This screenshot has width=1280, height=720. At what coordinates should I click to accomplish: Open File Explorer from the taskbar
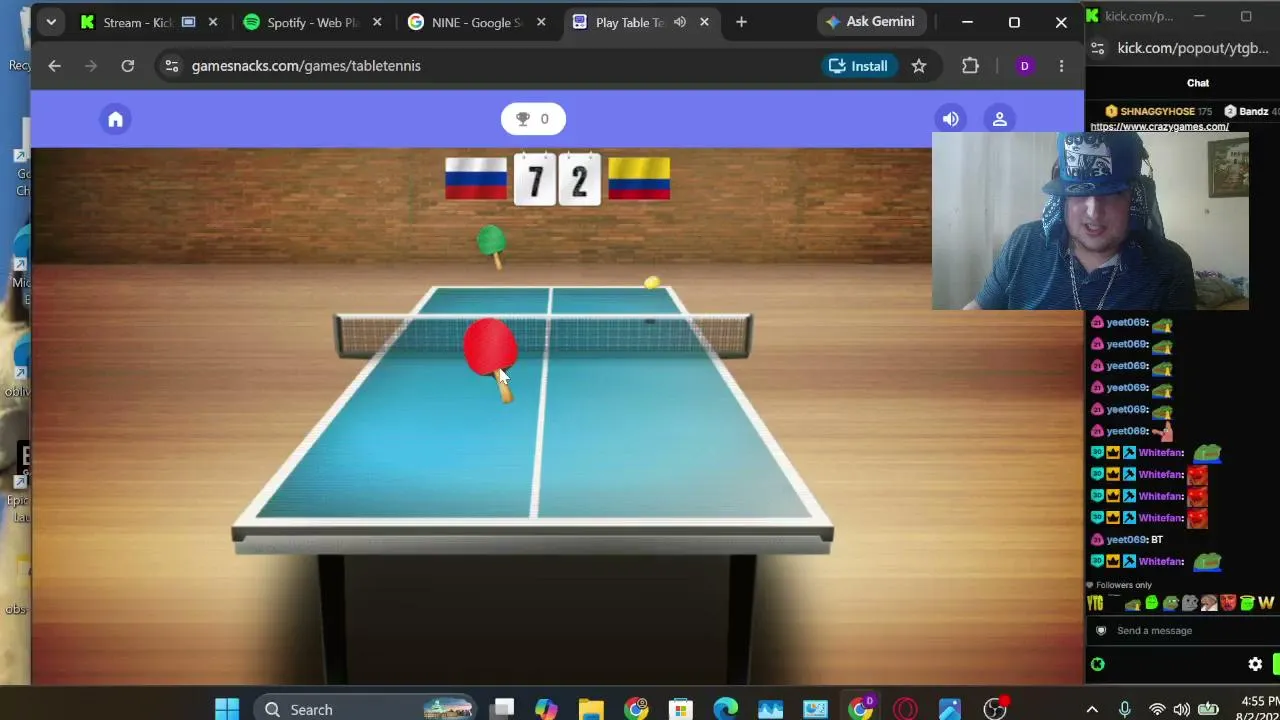tap(591, 709)
